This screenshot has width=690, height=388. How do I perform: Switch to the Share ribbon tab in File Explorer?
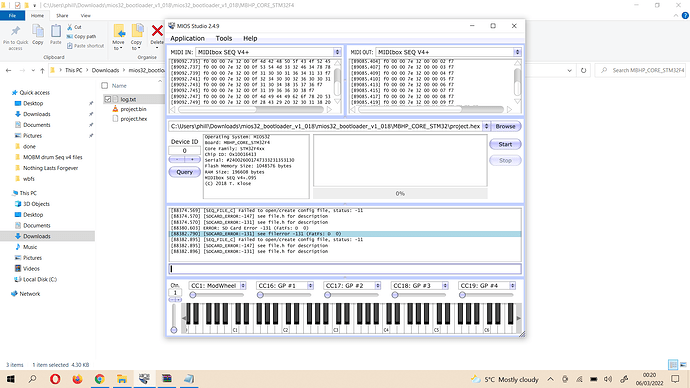(x=62, y=15)
